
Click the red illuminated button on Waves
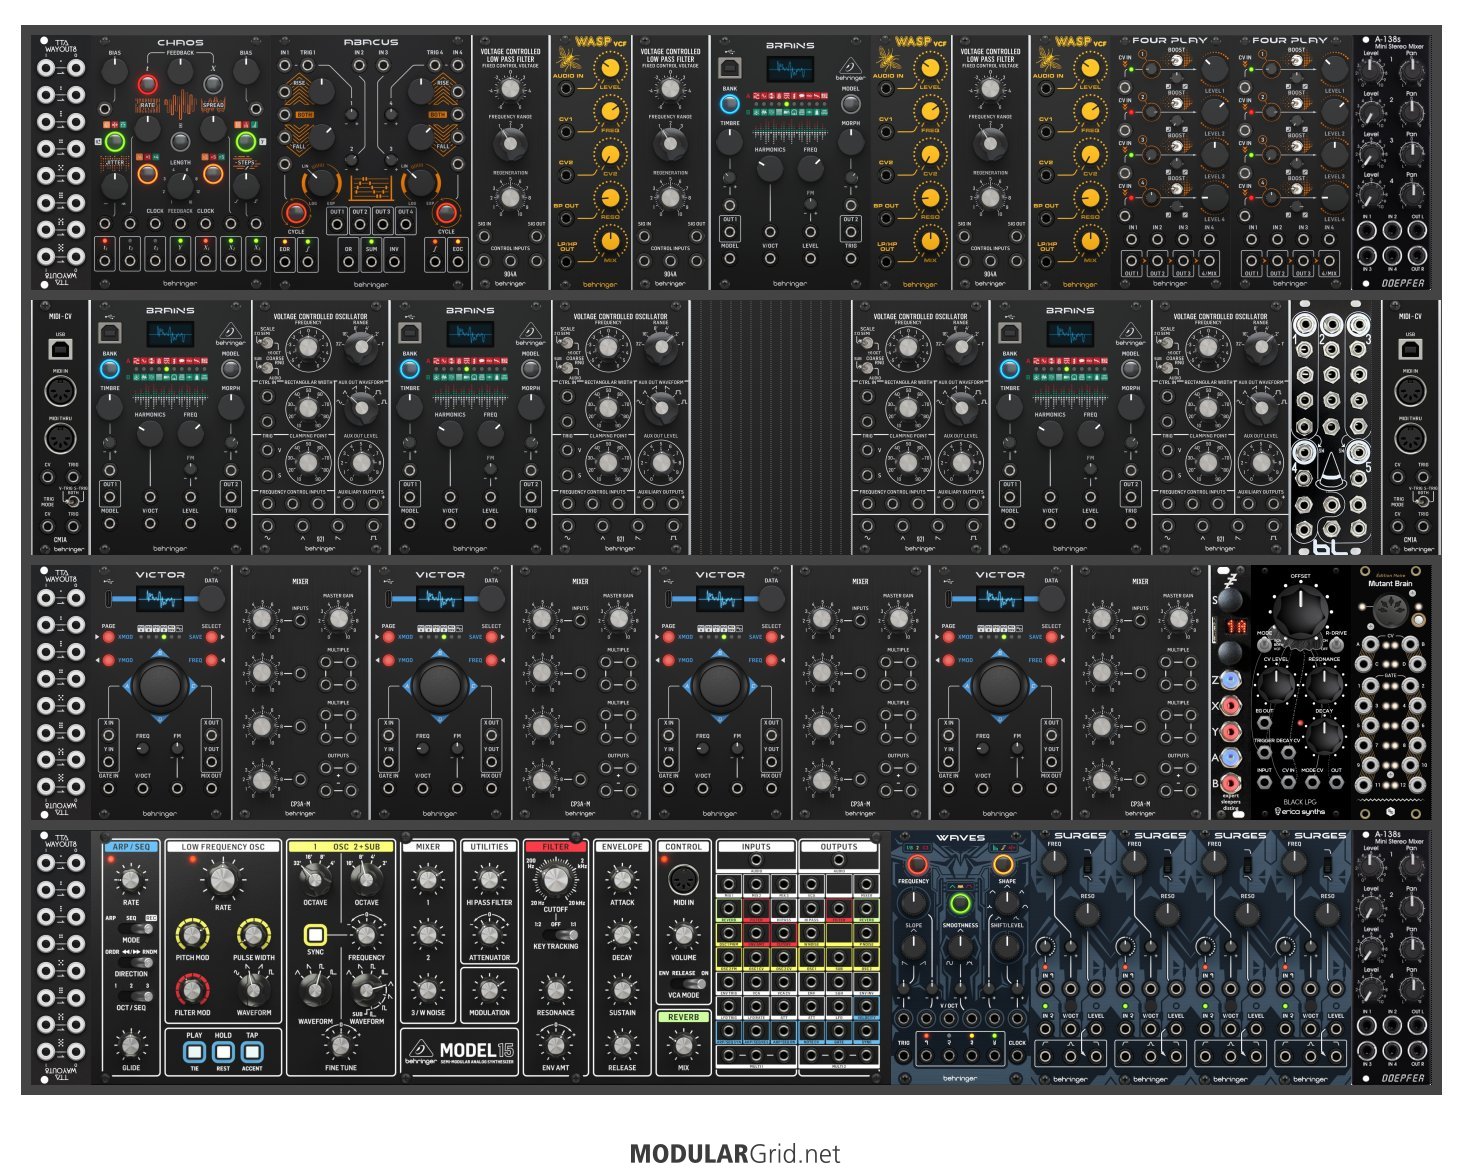click(916, 865)
